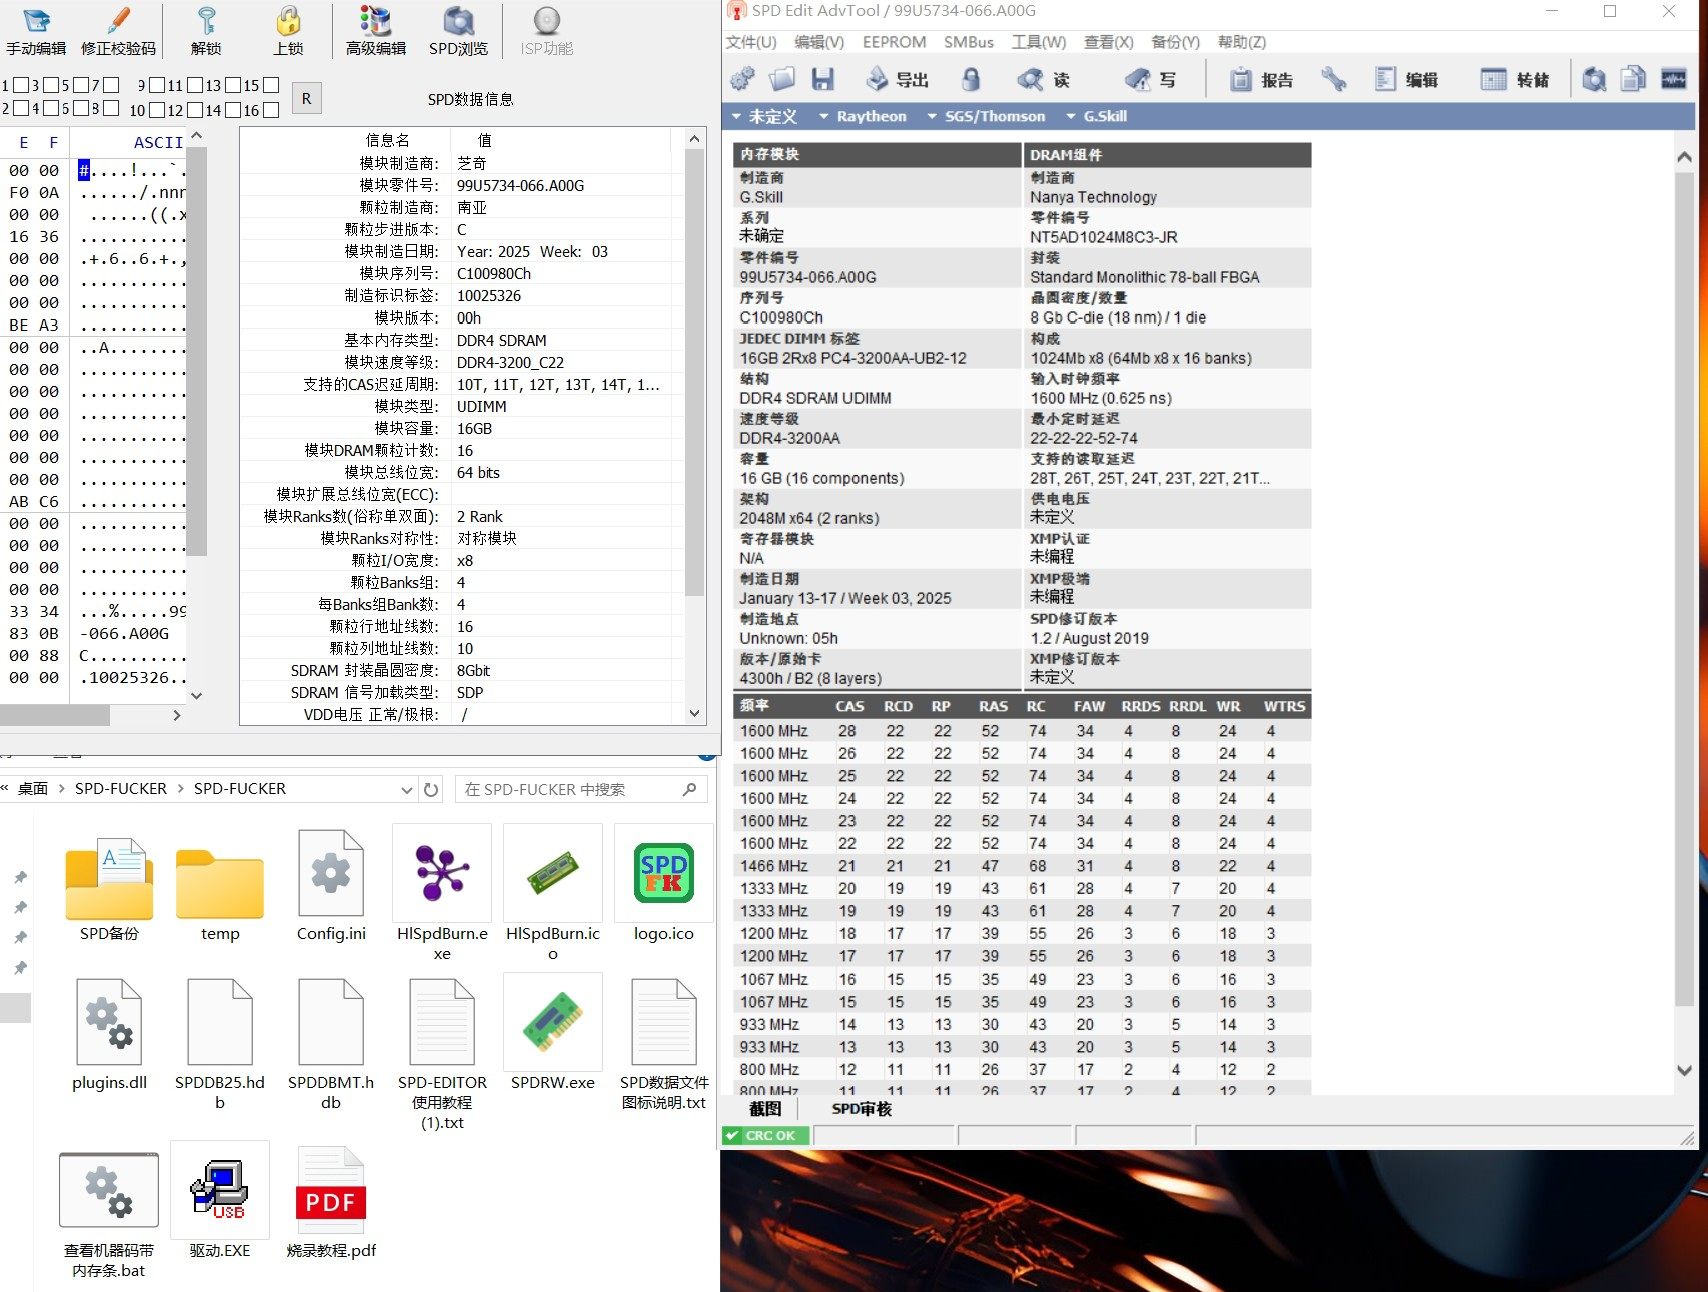Viewport: 1708px width, 1292px height.
Task: Check the slot 9 checkbox
Action: point(157,85)
